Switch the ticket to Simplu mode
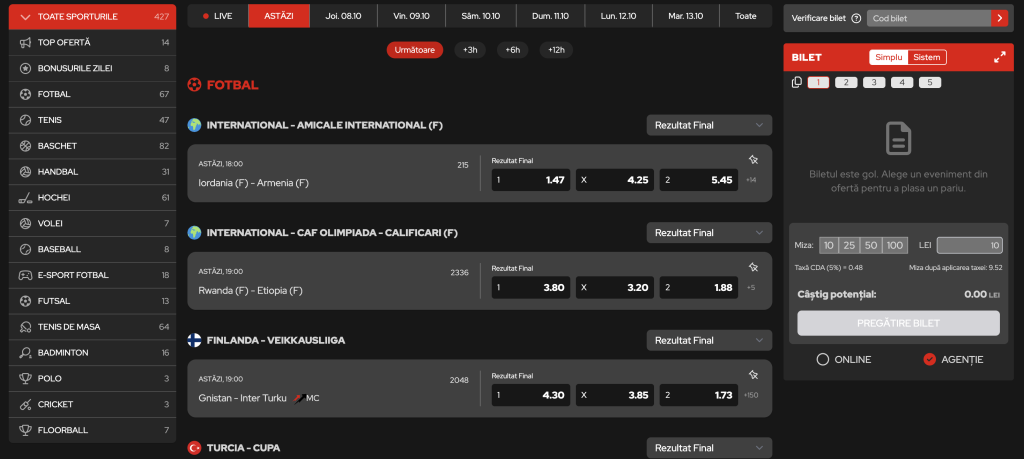The width and height of the screenshot is (1024, 459). (888, 57)
